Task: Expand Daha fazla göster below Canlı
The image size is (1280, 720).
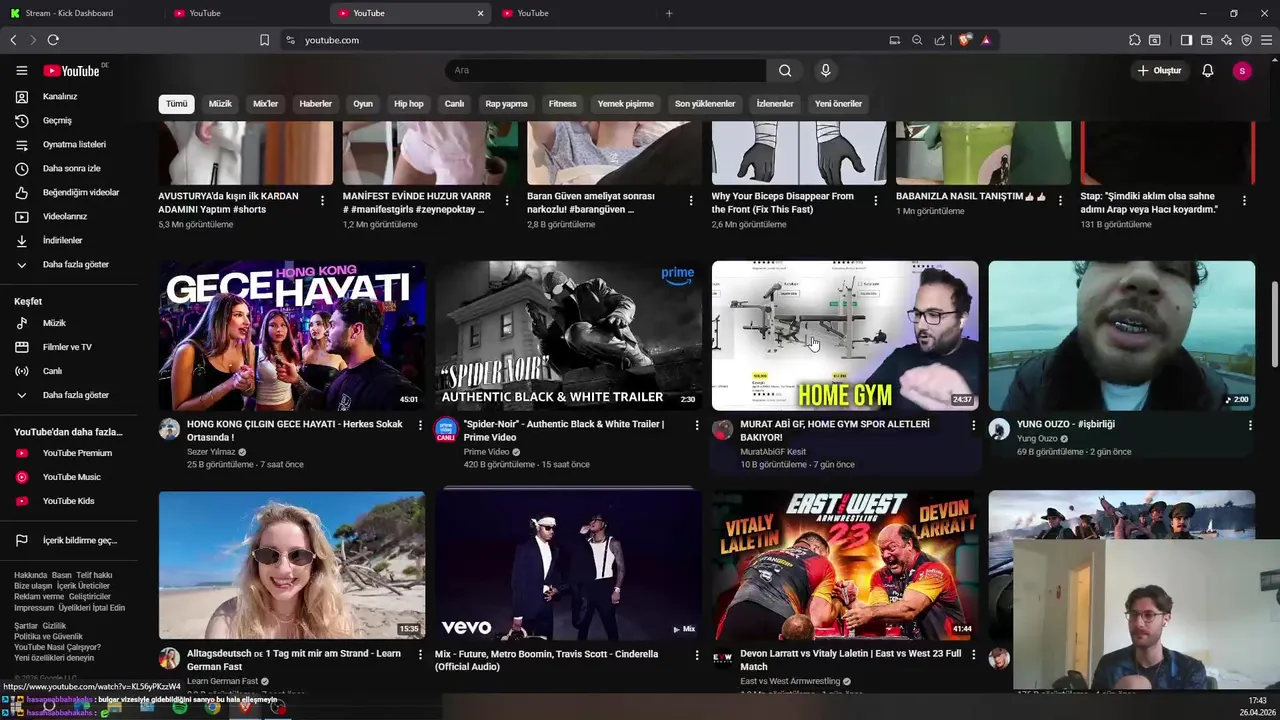Action: pyautogui.click(x=70, y=395)
